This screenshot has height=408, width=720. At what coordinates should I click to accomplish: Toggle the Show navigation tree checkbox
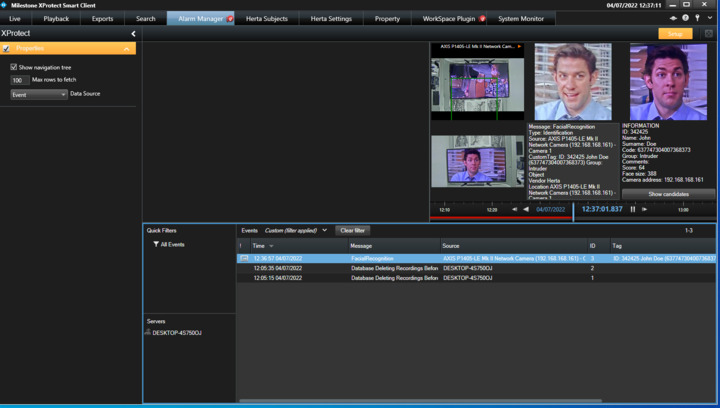coord(14,67)
